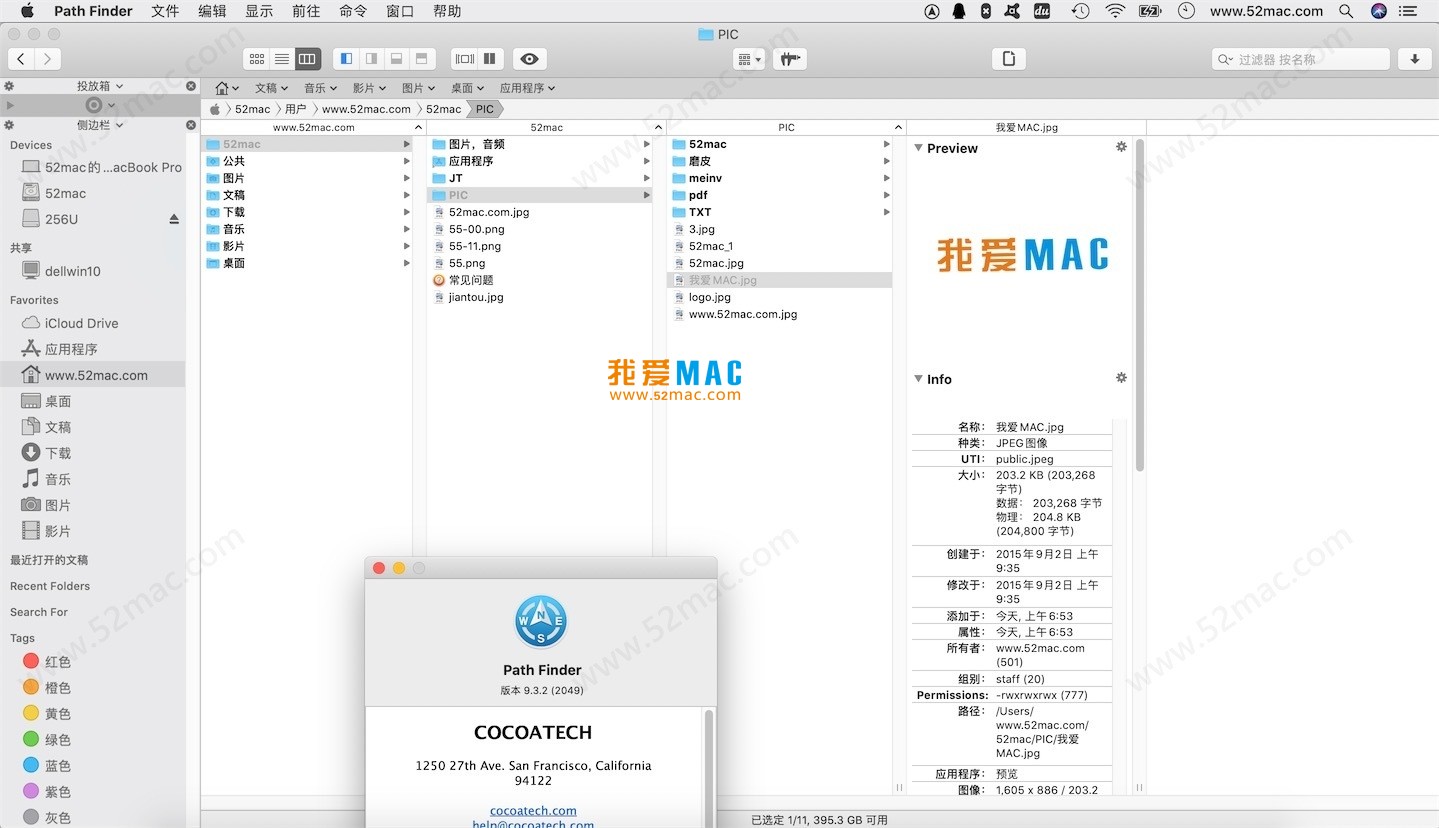Click the filter-by-name search field
This screenshot has height=828, width=1439.
click(x=1301, y=59)
